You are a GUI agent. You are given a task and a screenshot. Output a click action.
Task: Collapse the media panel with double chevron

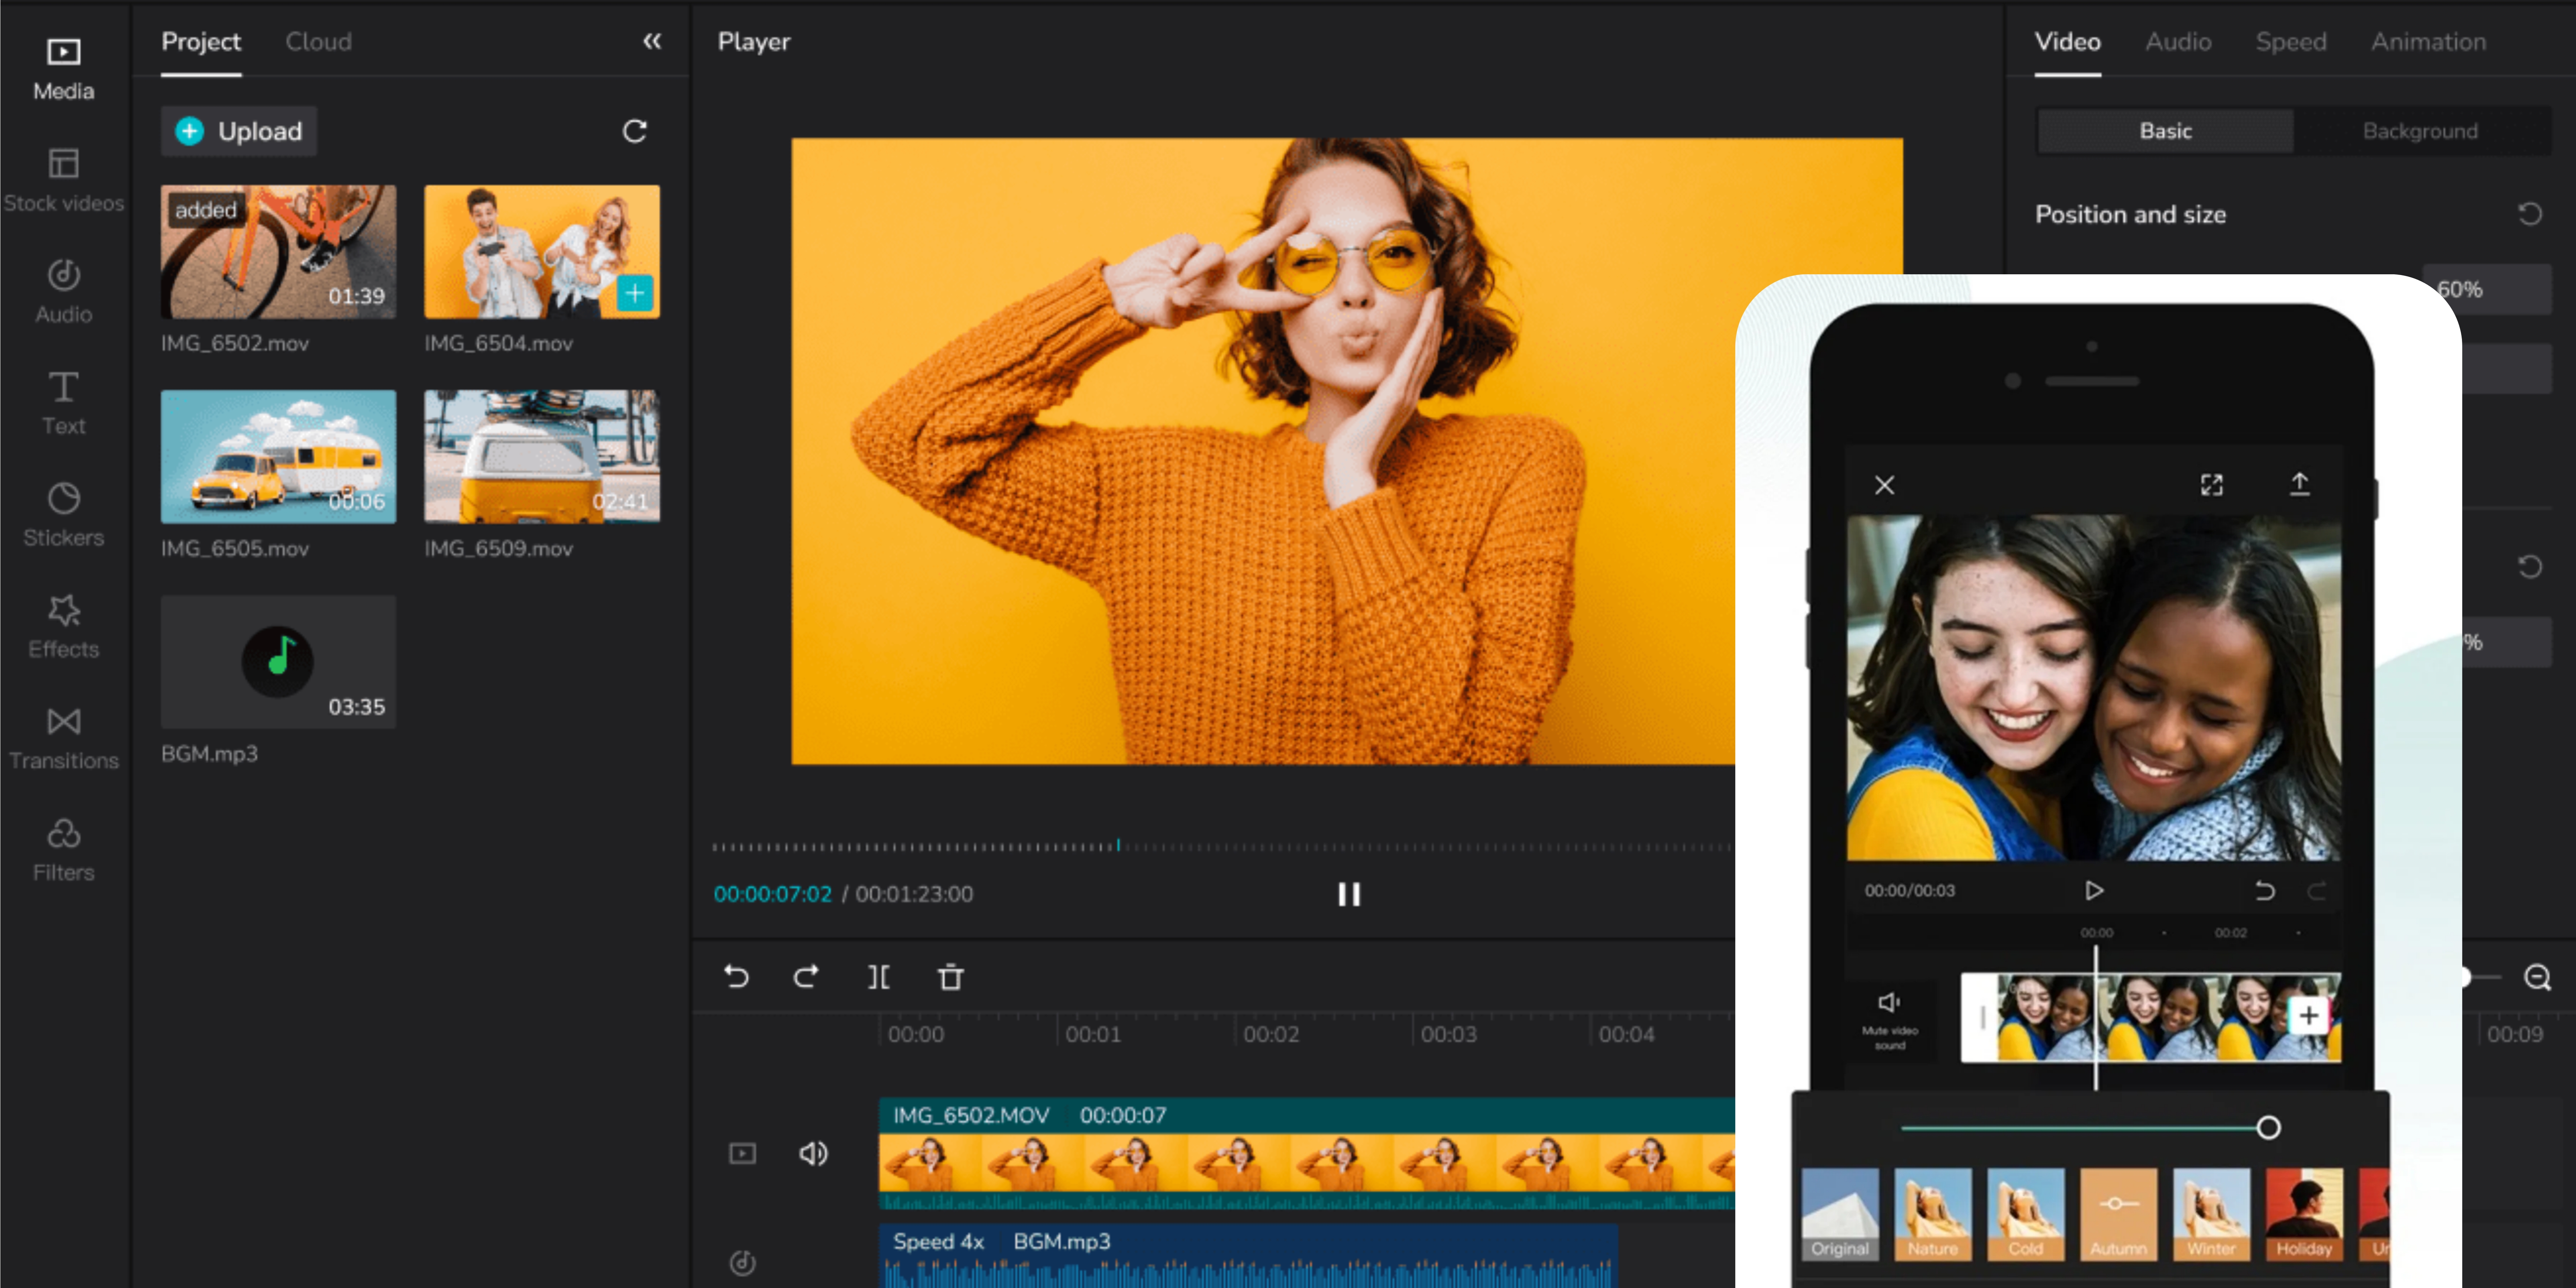pos(652,41)
